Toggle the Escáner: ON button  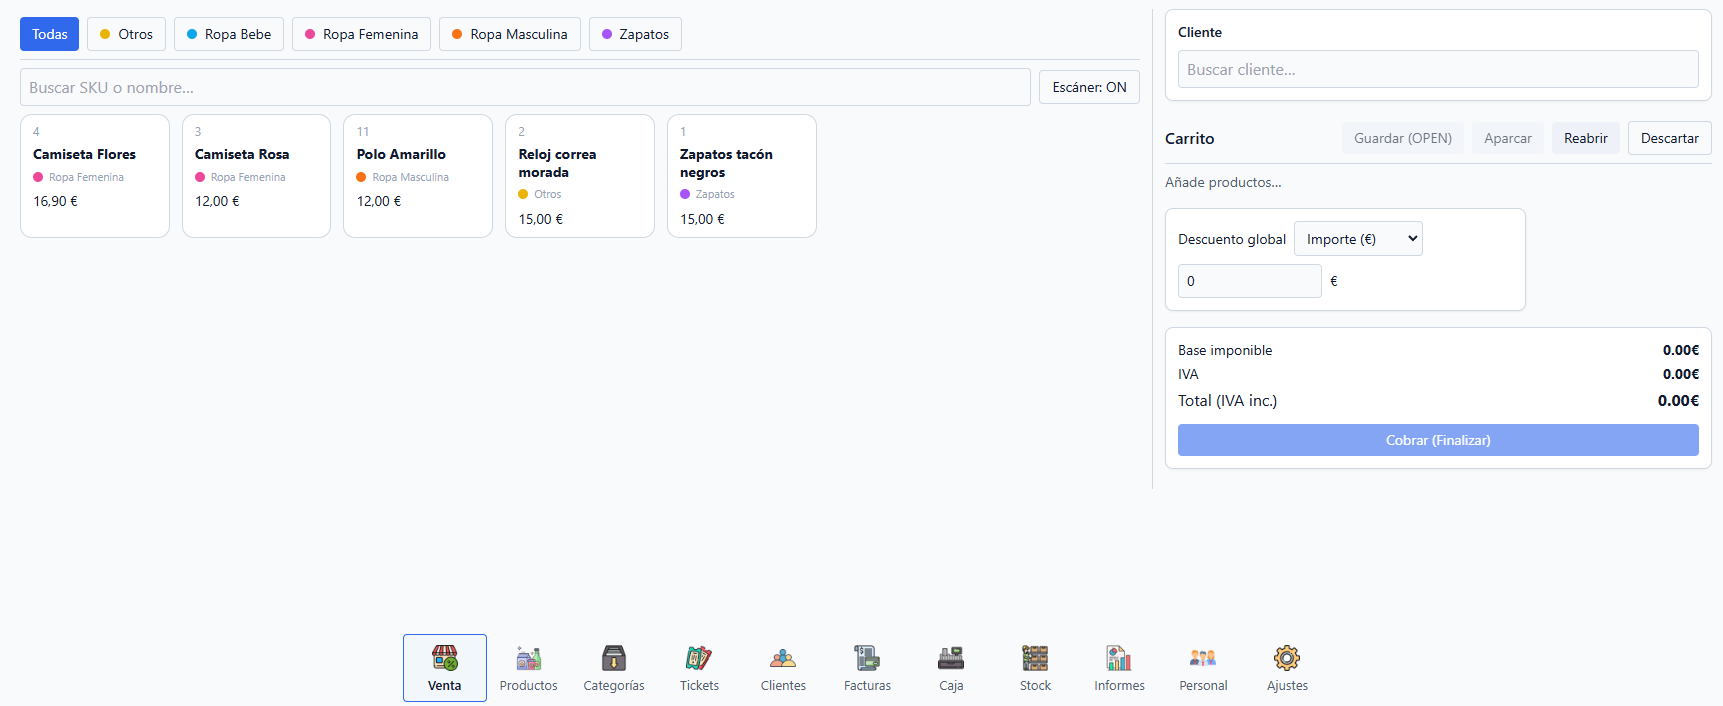coord(1089,87)
